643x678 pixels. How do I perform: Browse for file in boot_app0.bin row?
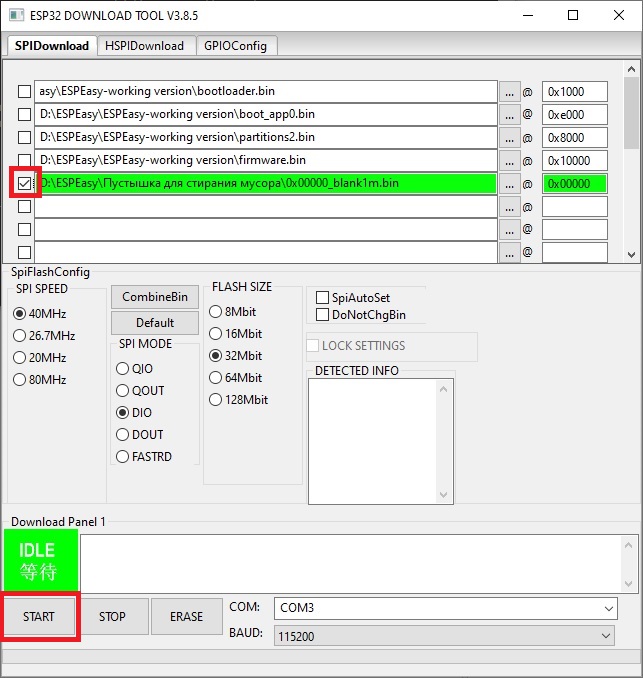(x=509, y=115)
